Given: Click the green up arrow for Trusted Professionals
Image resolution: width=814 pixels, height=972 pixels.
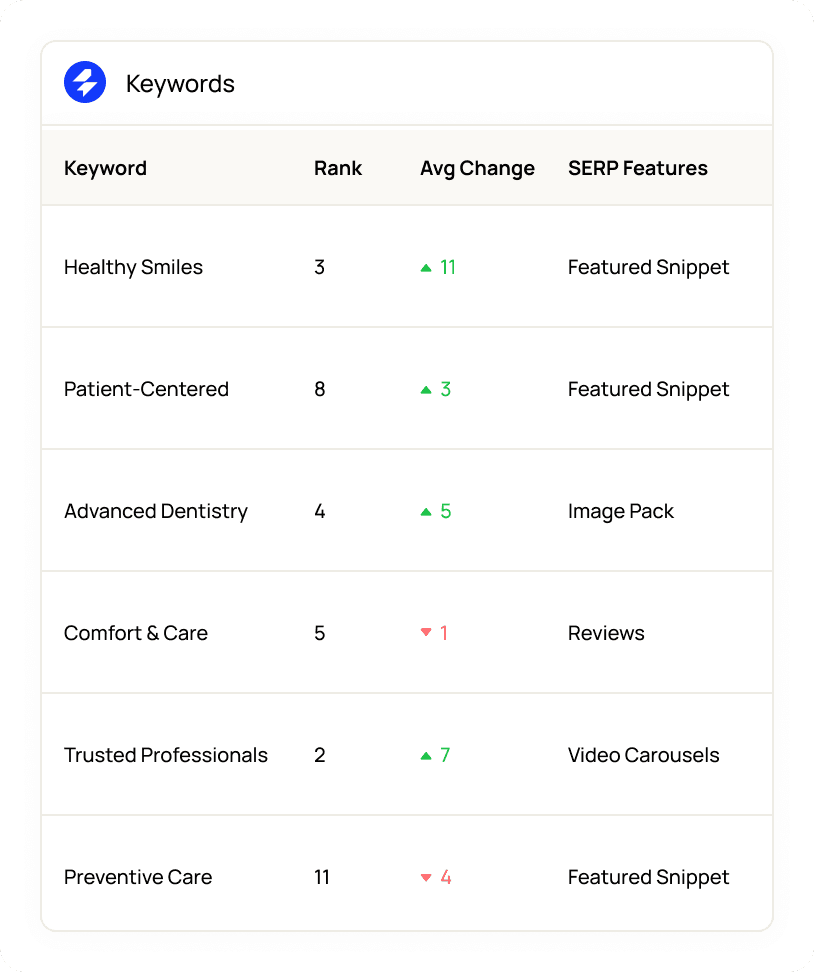Looking at the screenshot, I should tap(427, 755).
